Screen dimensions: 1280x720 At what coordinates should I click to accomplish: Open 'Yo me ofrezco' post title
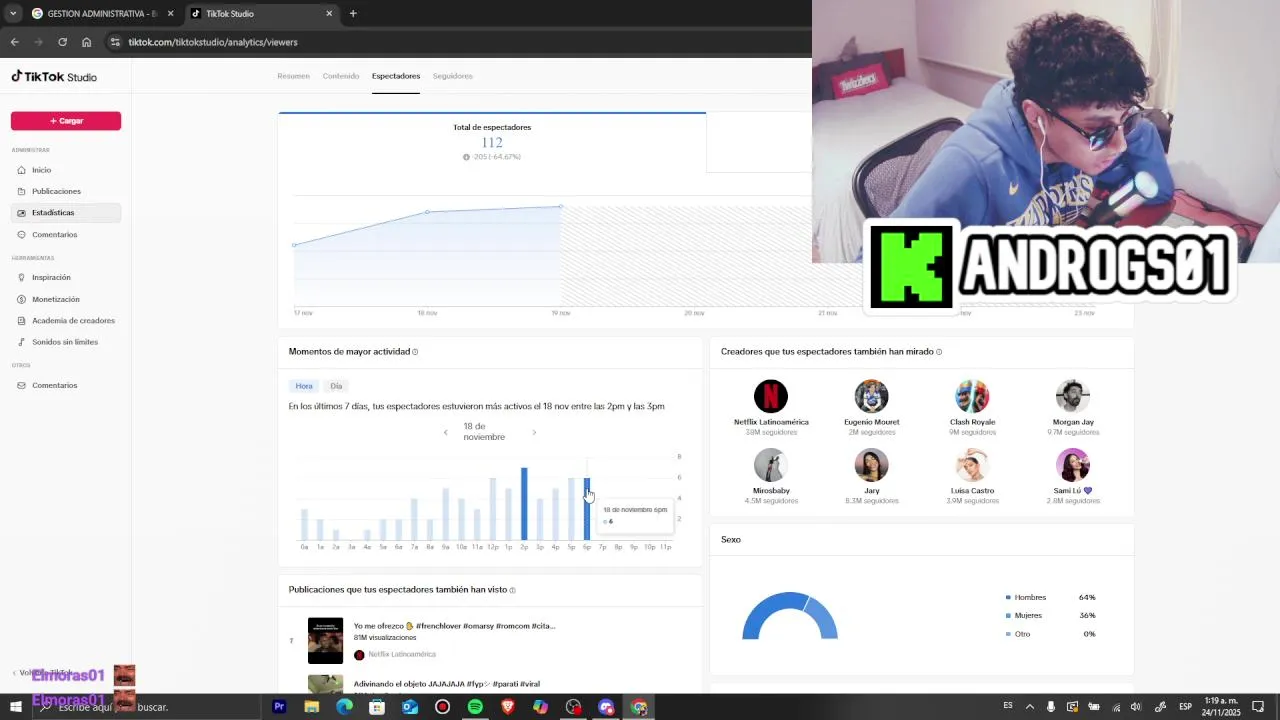(454, 626)
